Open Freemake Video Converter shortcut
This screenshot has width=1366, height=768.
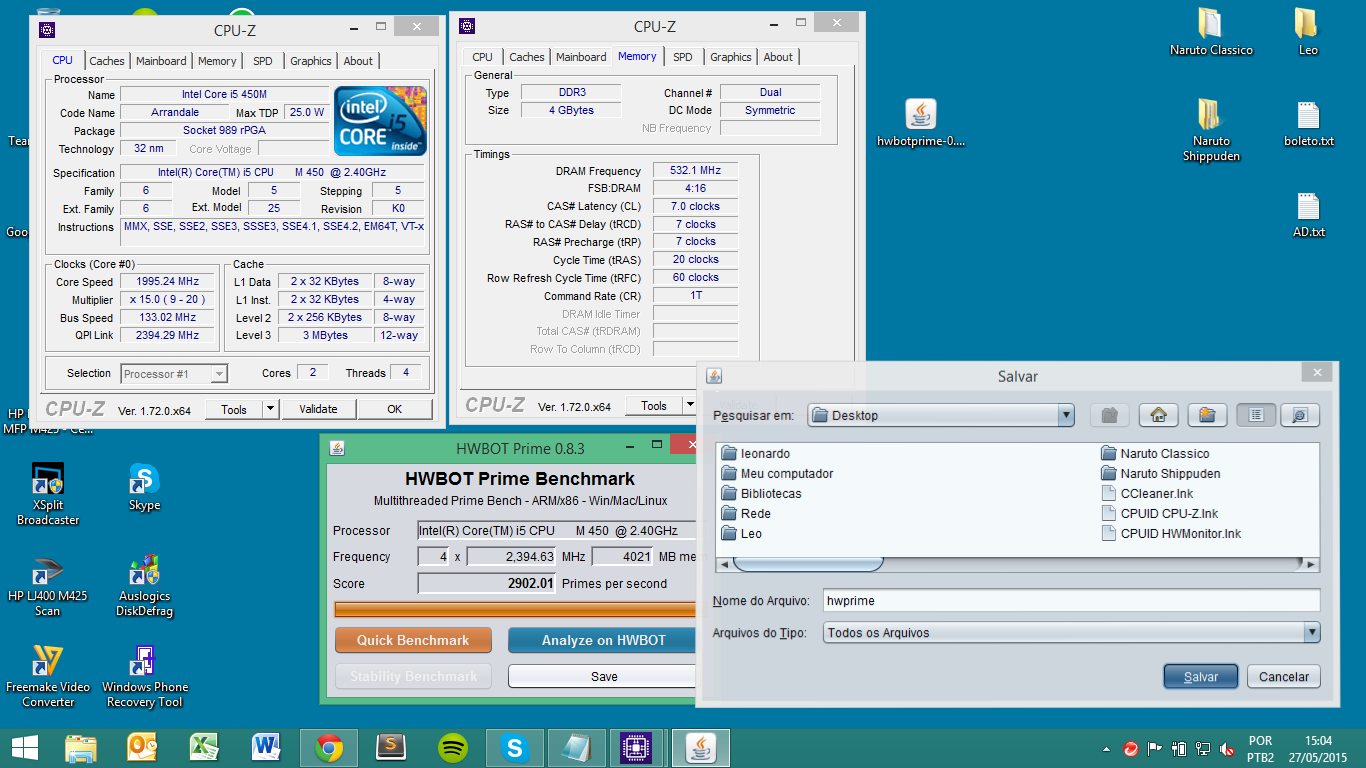coord(48,677)
